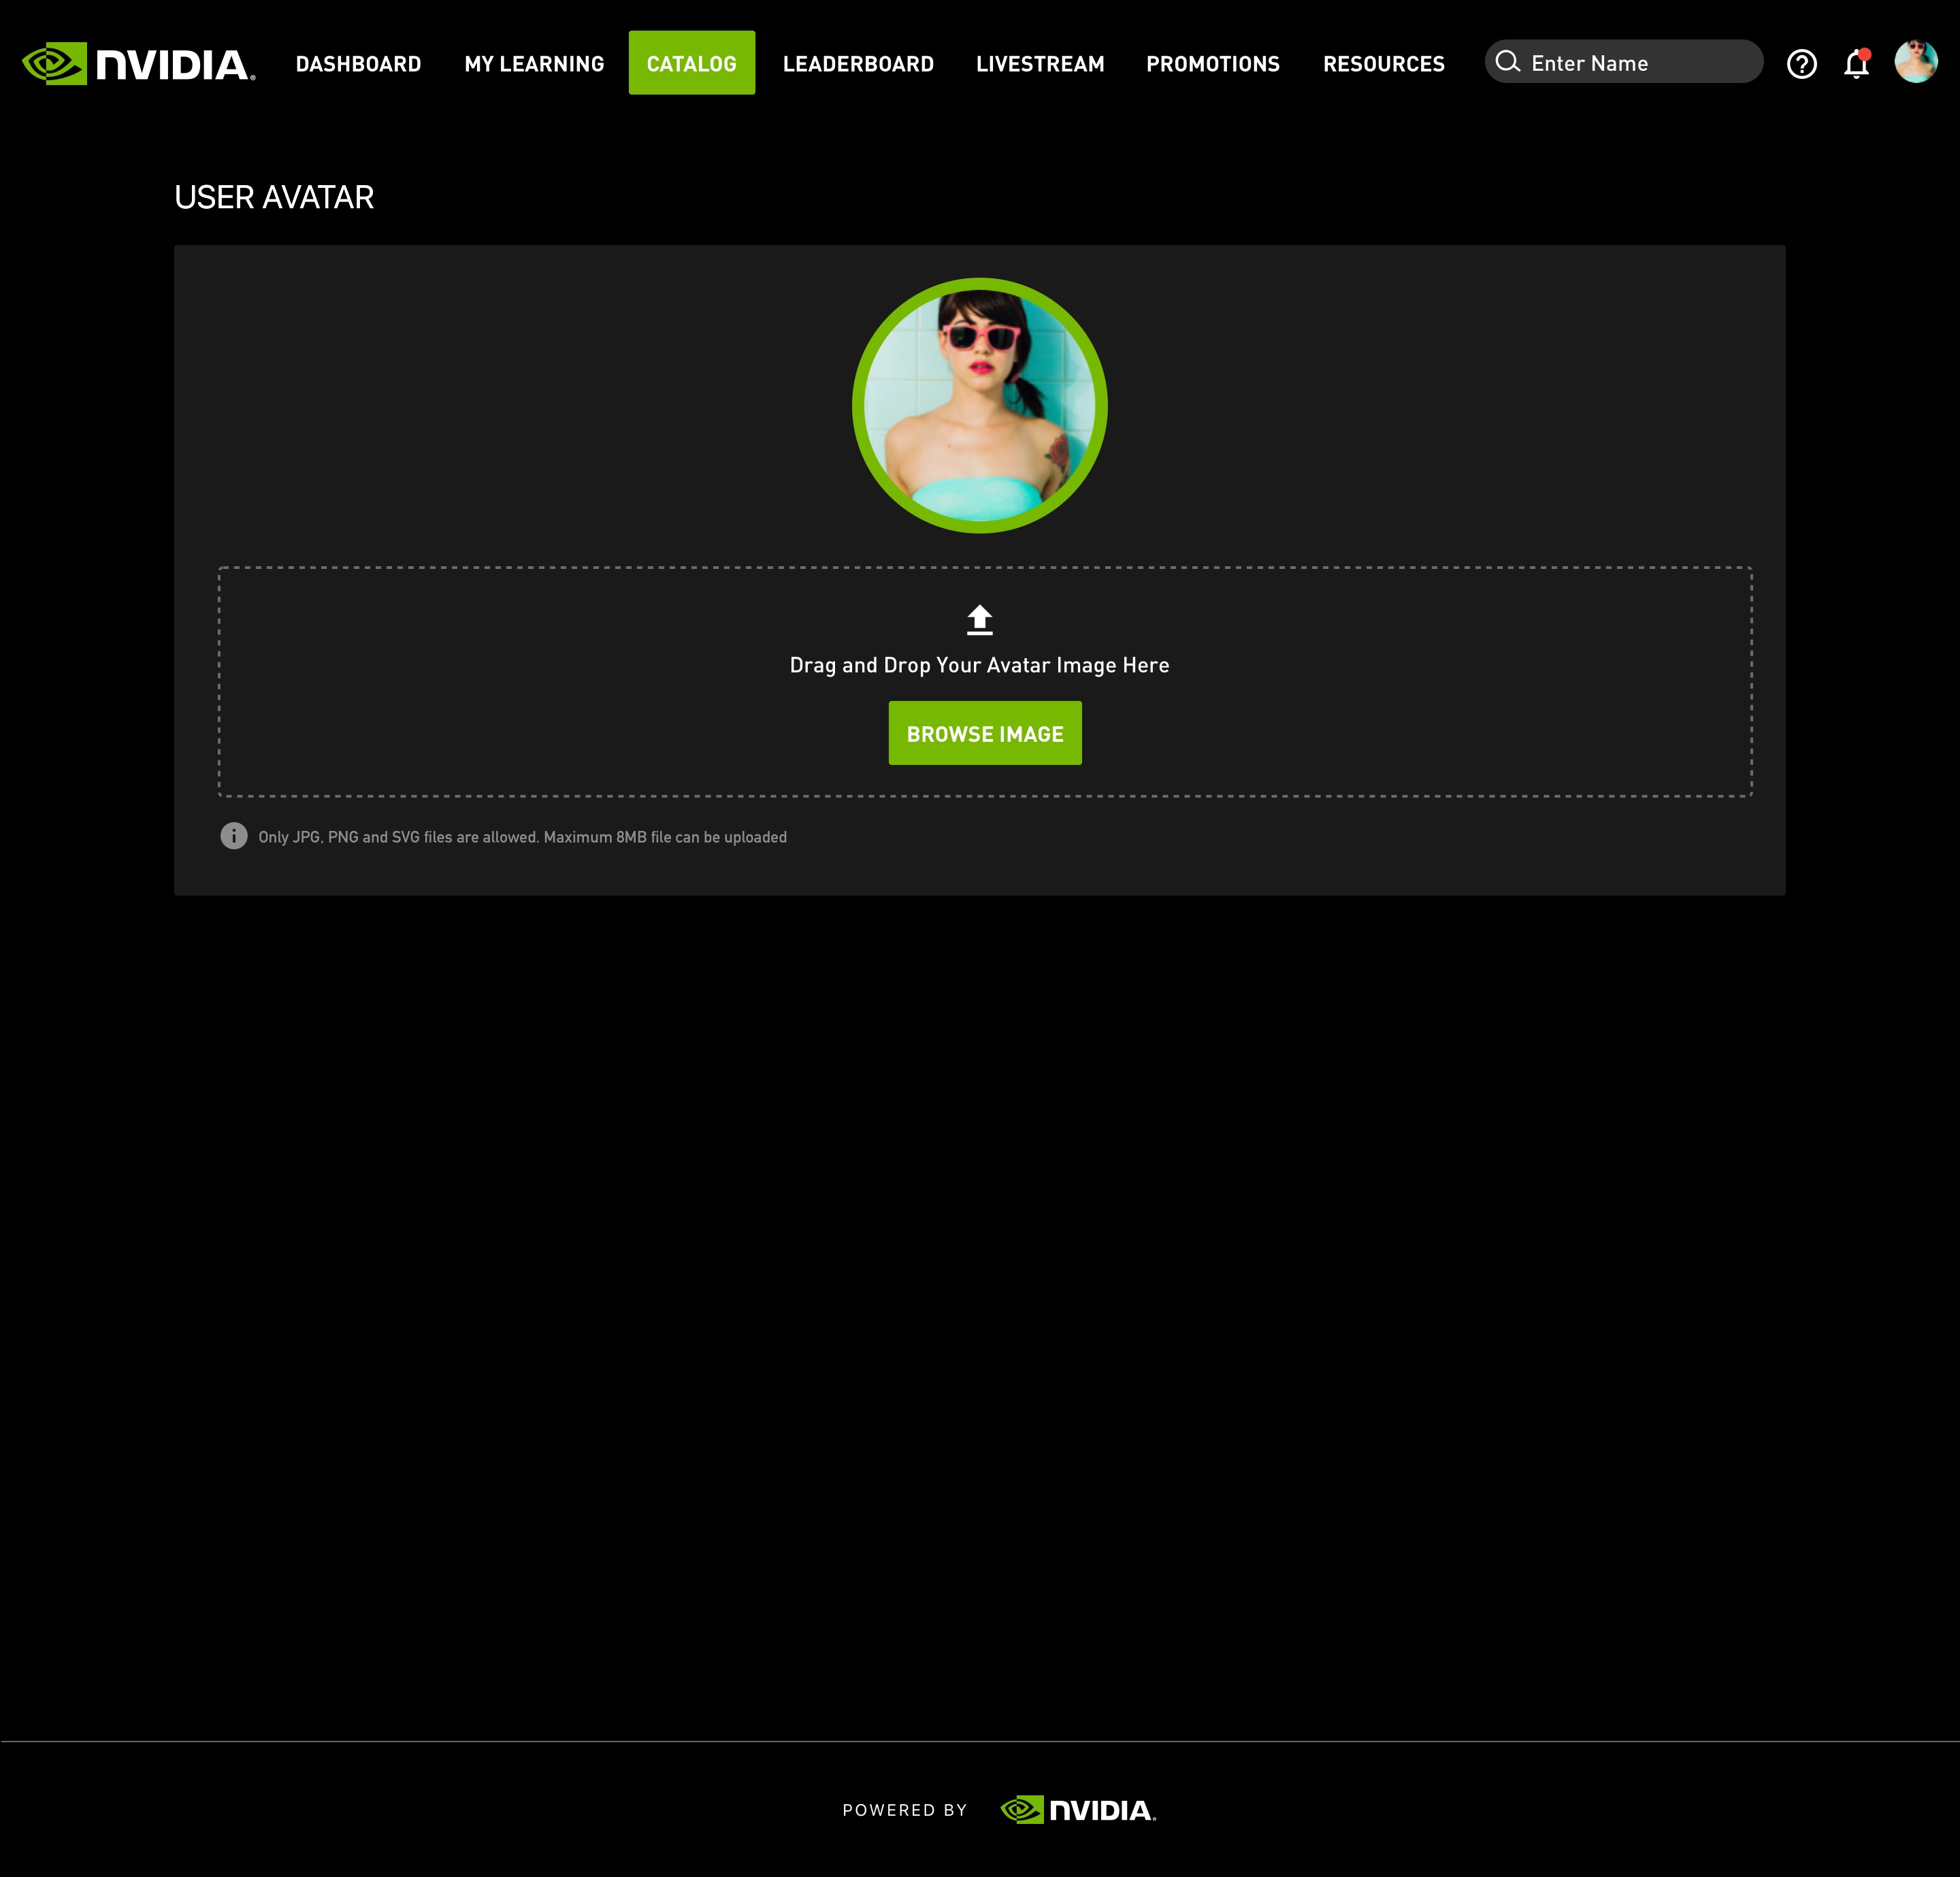Open the help question mark icon
The height and width of the screenshot is (1877, 1960).
click(1802, 64)
